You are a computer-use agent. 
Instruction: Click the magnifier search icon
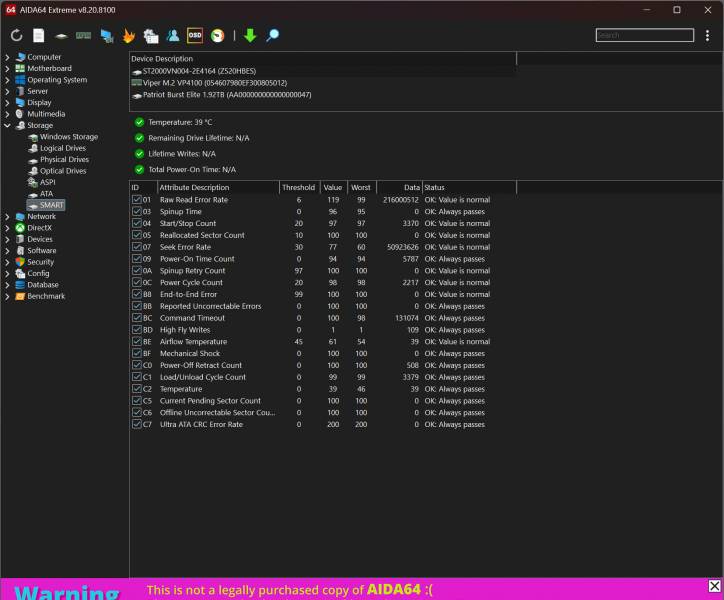(272, 36)
